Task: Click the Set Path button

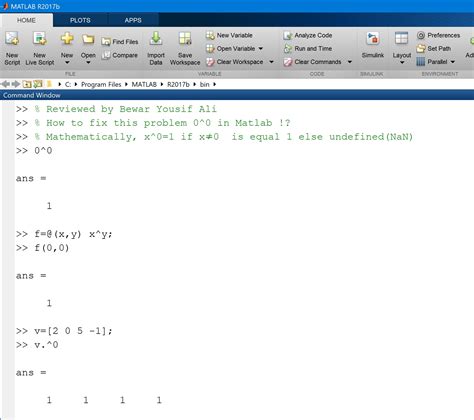Action: (x=434, y=48)
